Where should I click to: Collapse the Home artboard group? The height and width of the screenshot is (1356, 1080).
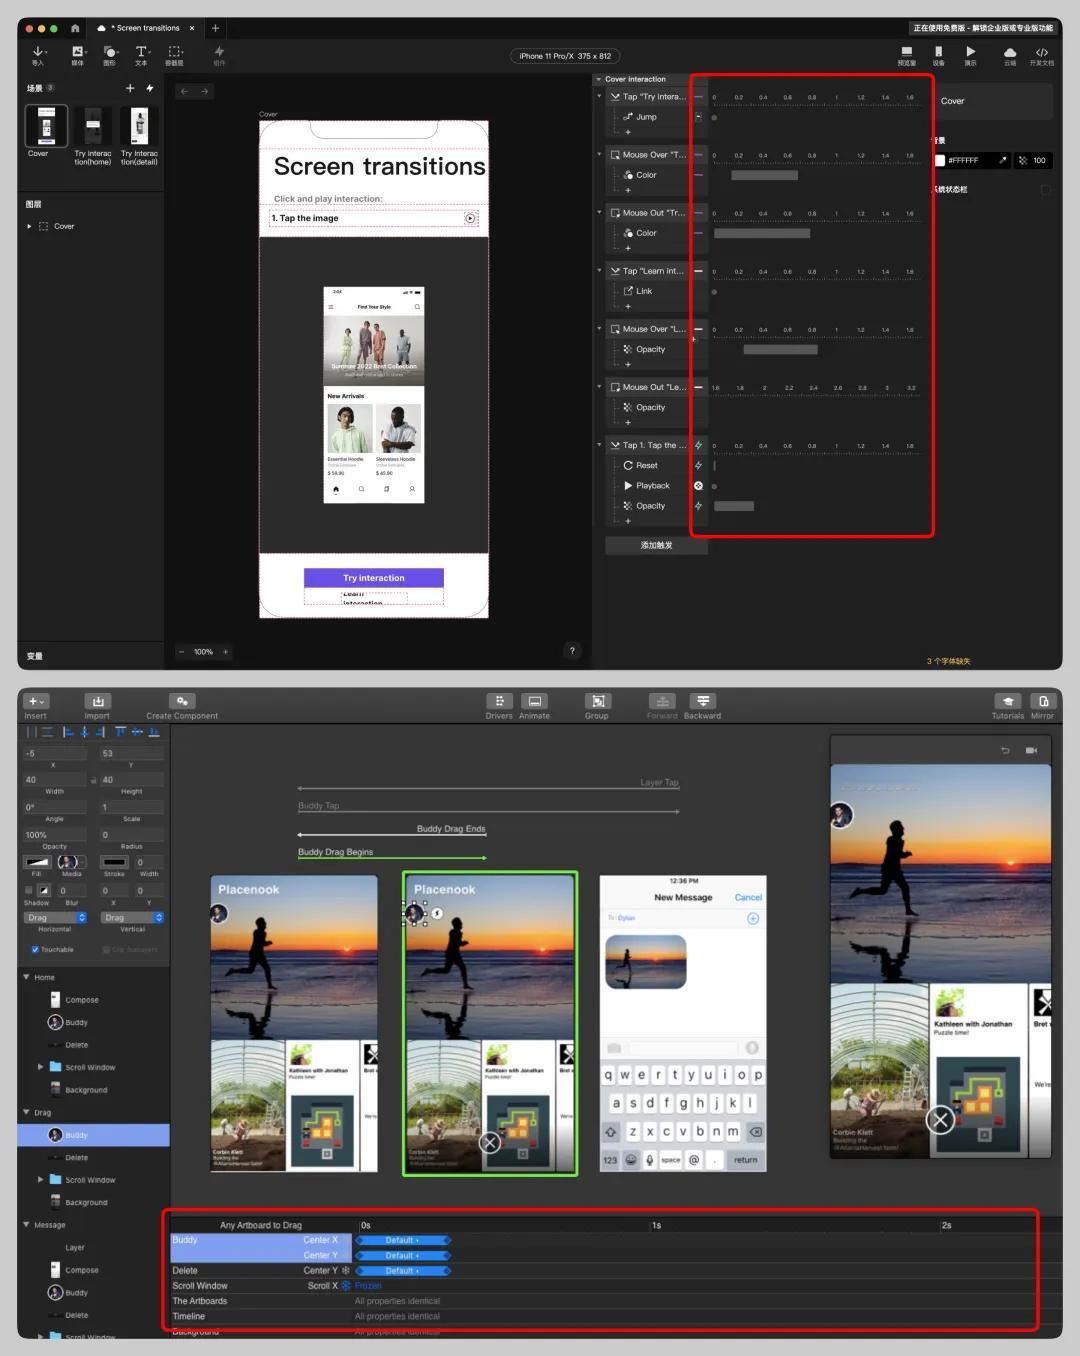[27, 977]
